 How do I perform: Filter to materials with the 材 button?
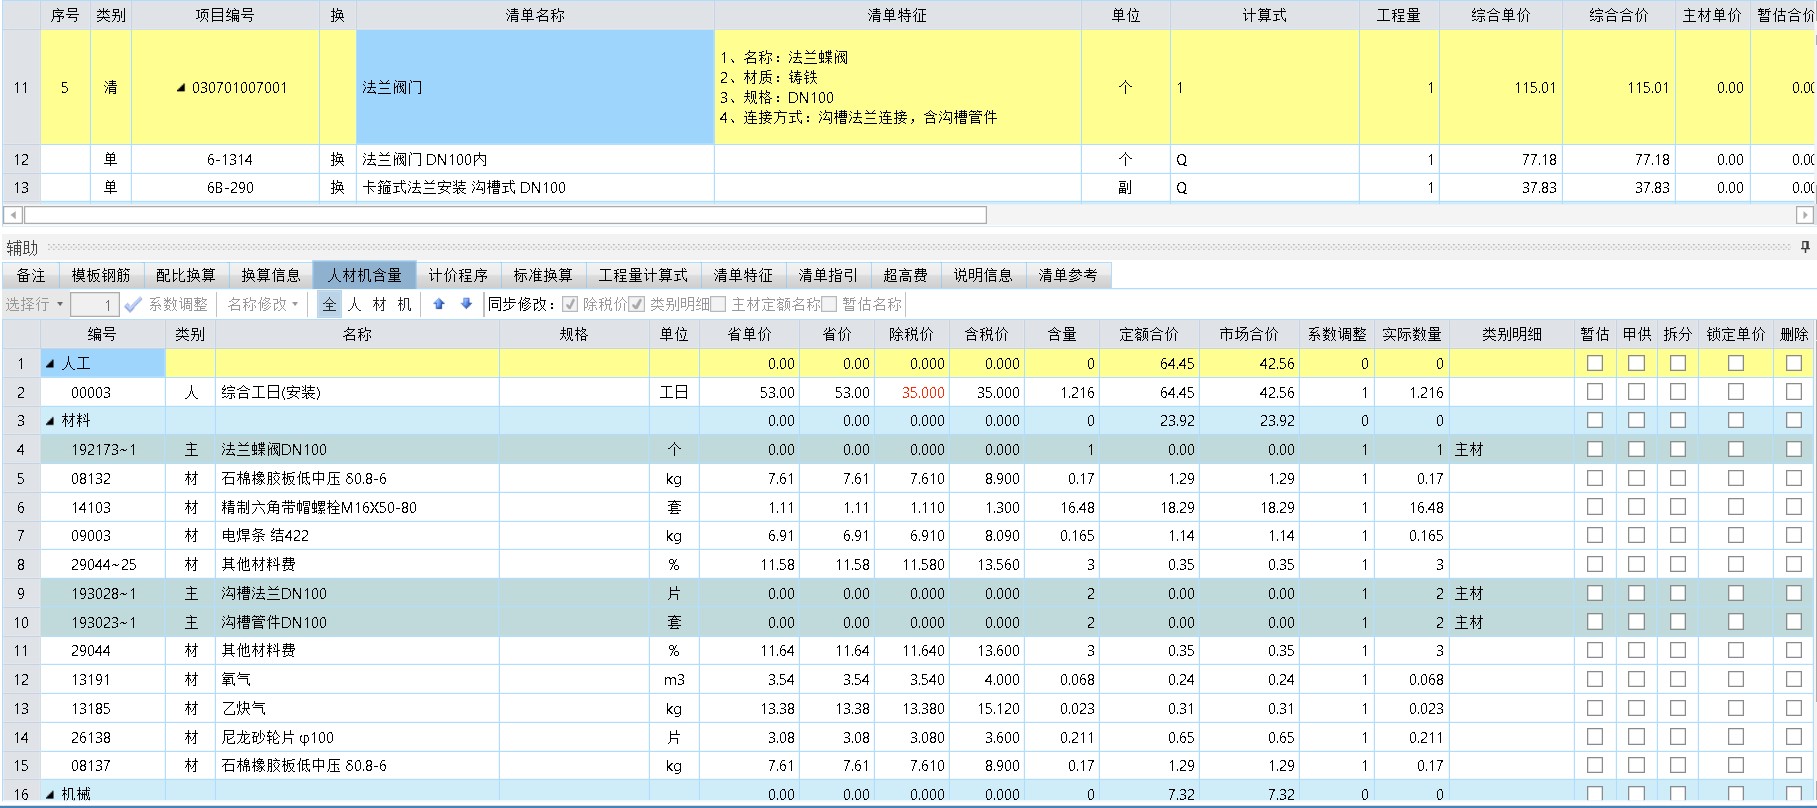coord(379,304)
